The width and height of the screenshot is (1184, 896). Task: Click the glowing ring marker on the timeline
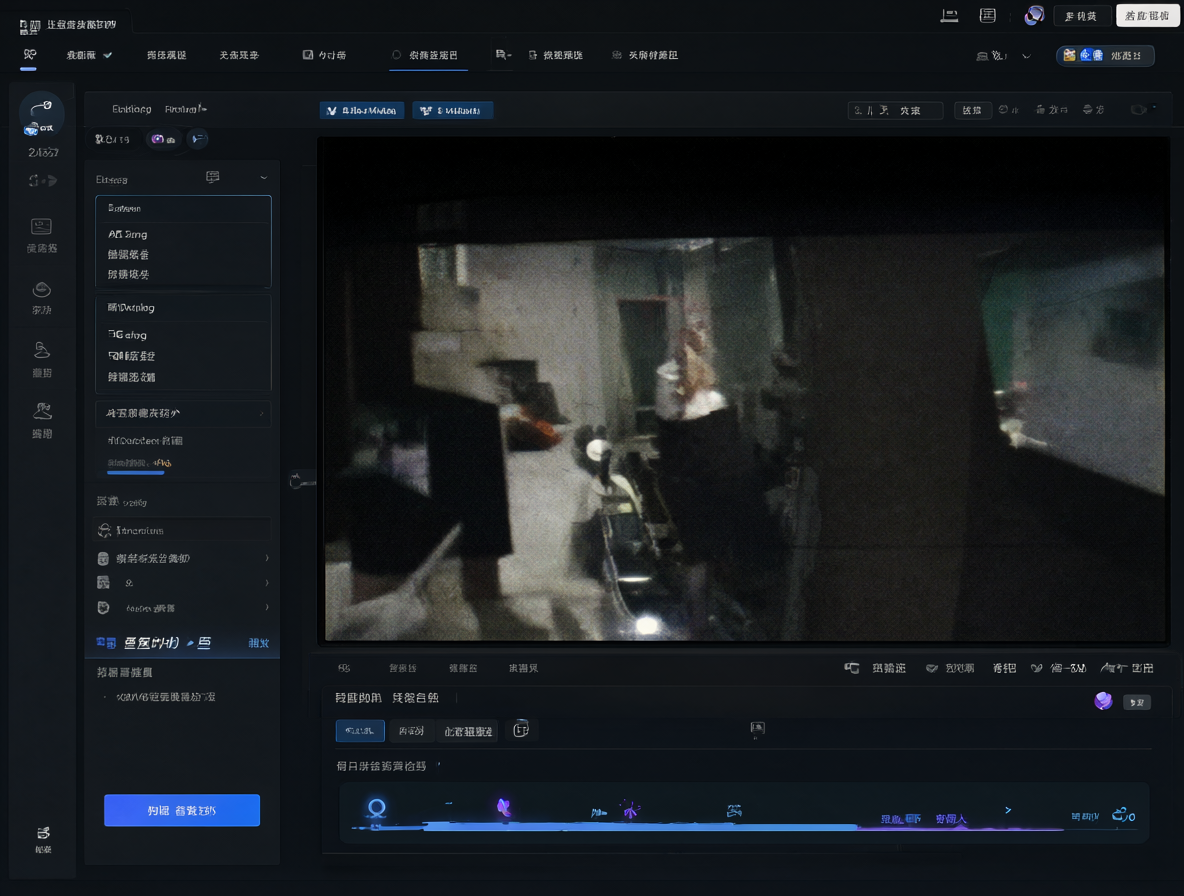tap(376, 808)
